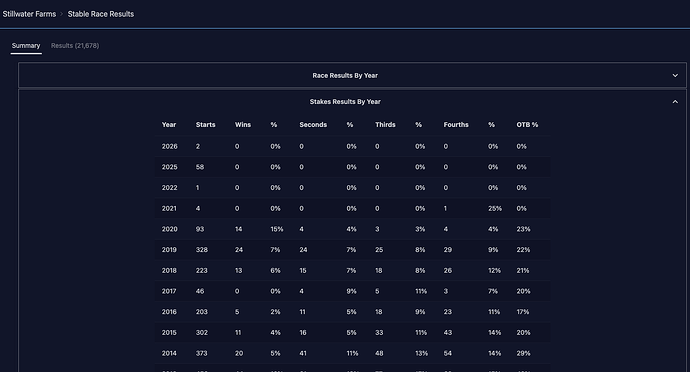Click the 33 thirds value for 2015
This screenshot has height=372, width=690.
(x=379, y=333)
